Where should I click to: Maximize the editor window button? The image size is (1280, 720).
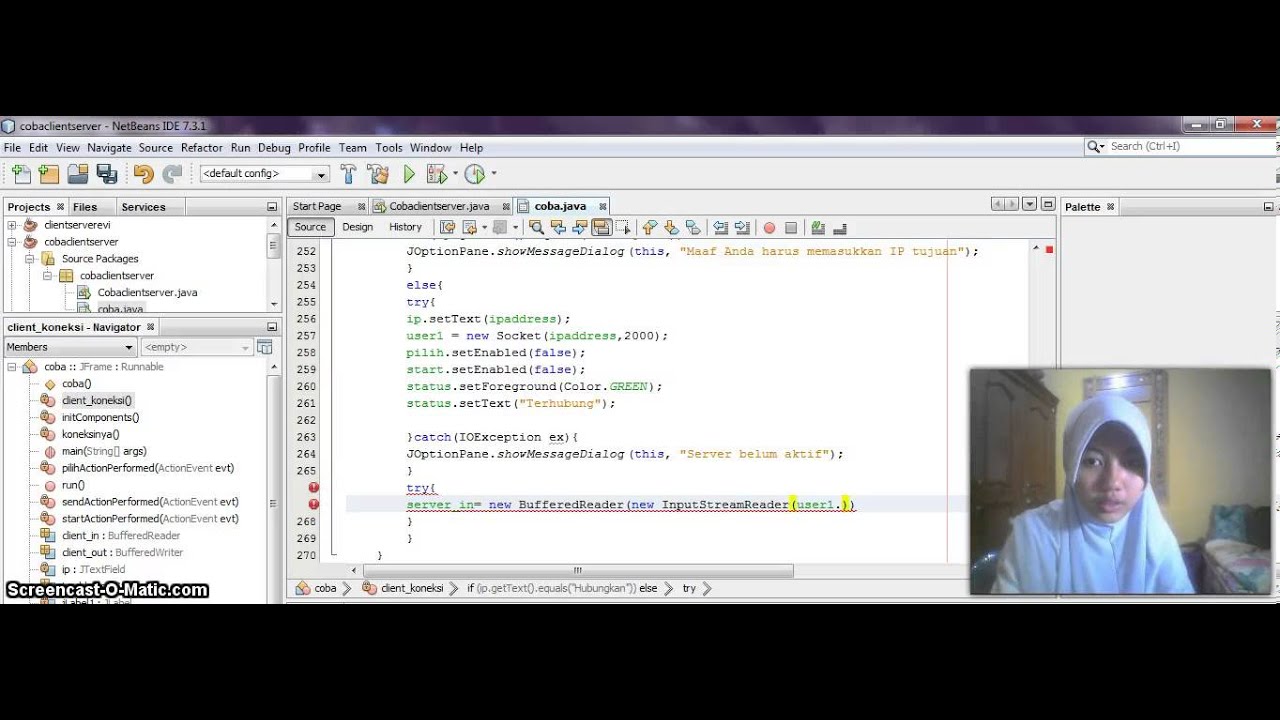tap(1047, 204)
